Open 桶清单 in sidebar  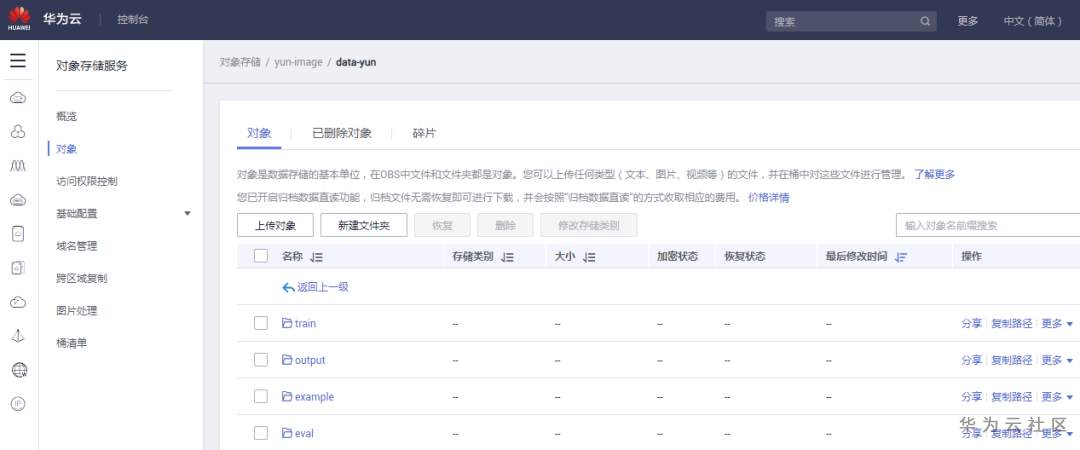[72, 343]
